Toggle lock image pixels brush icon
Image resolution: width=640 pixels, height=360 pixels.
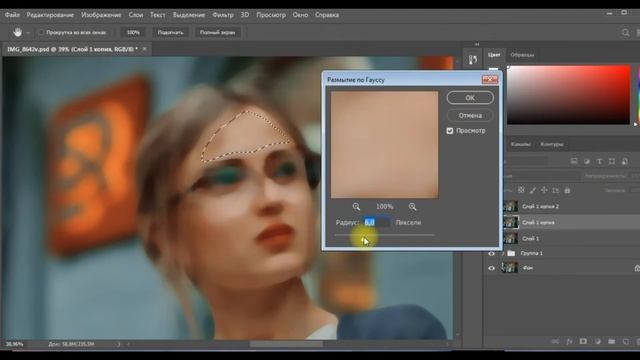point(533,190)
